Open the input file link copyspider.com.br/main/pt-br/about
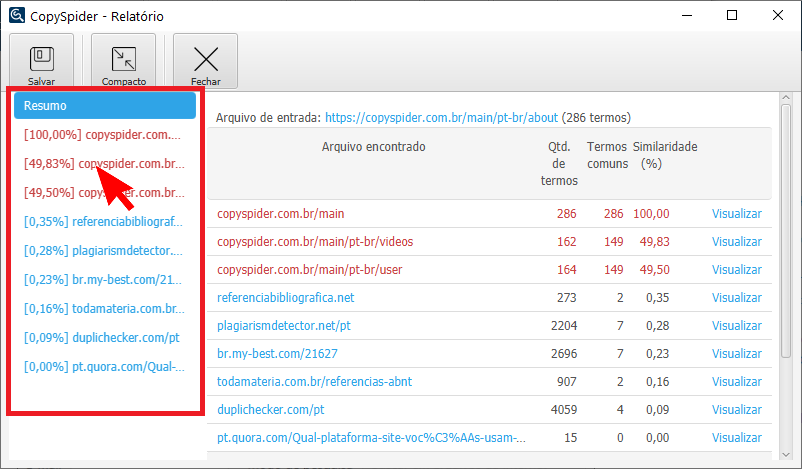This screenshot has width=802, height=469. click(x=441, y=118)
